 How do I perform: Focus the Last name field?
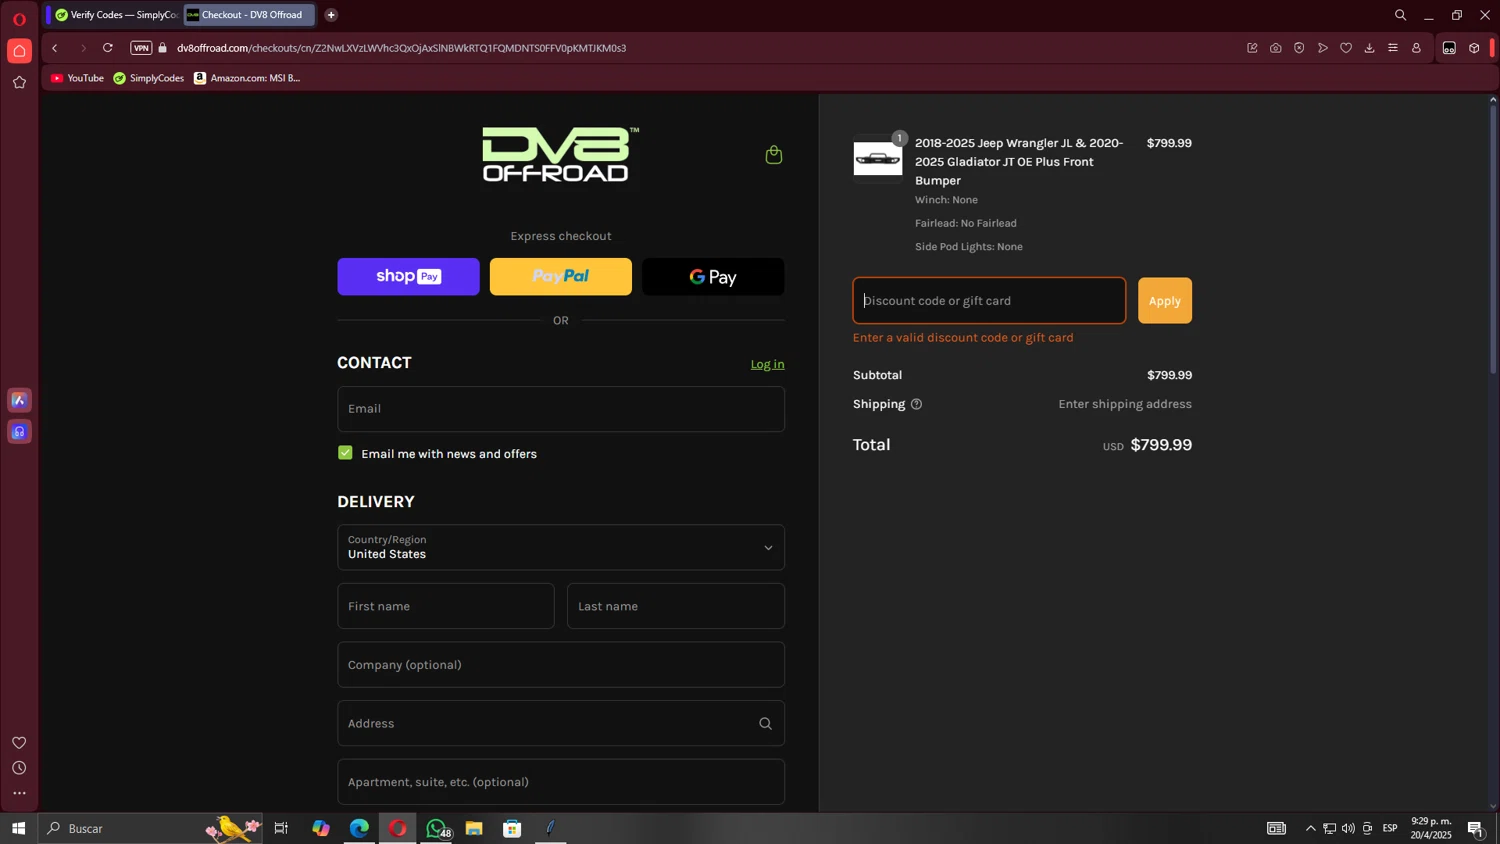tap(676, 606)
